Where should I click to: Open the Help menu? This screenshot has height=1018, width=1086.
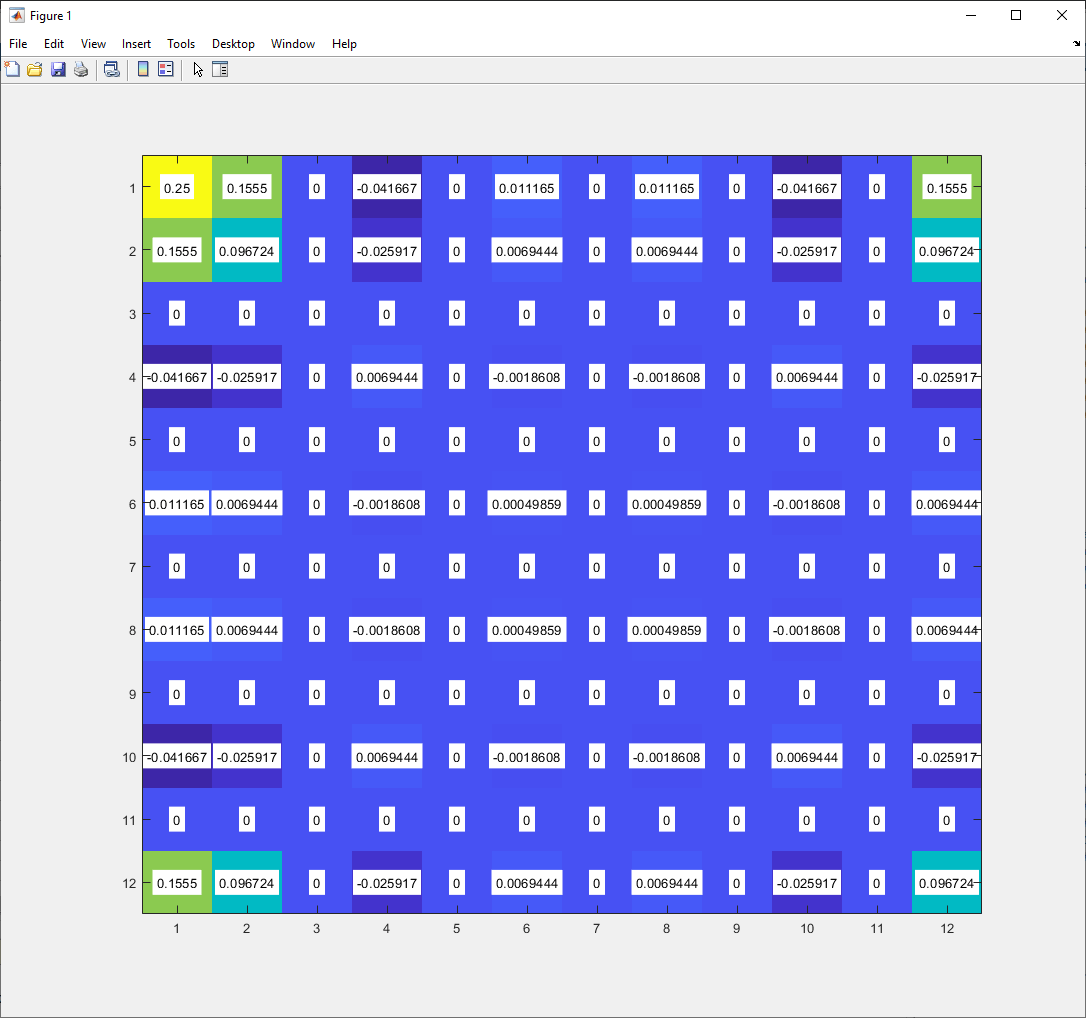[344, 44]
